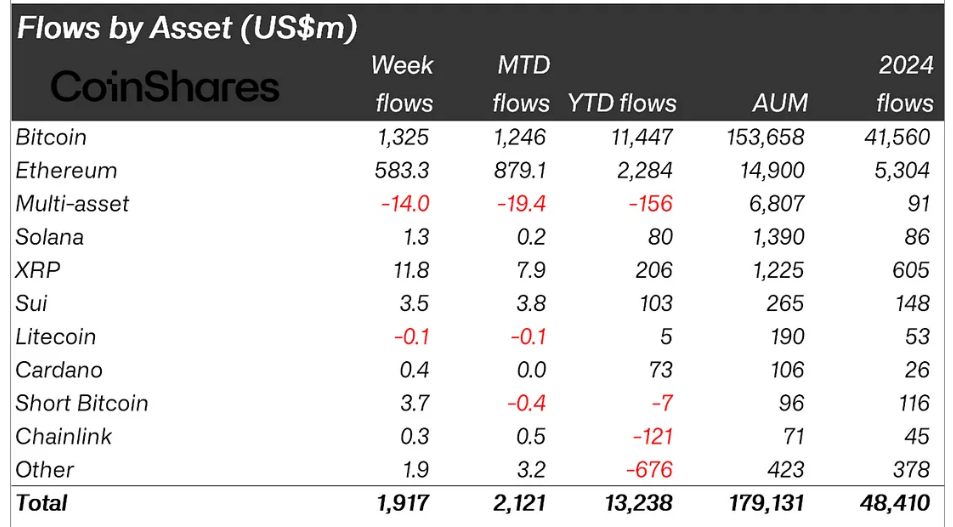Screen dimensions: 953x527
Task: Click the Chainlink row label
Action: [x=63, y=436]
